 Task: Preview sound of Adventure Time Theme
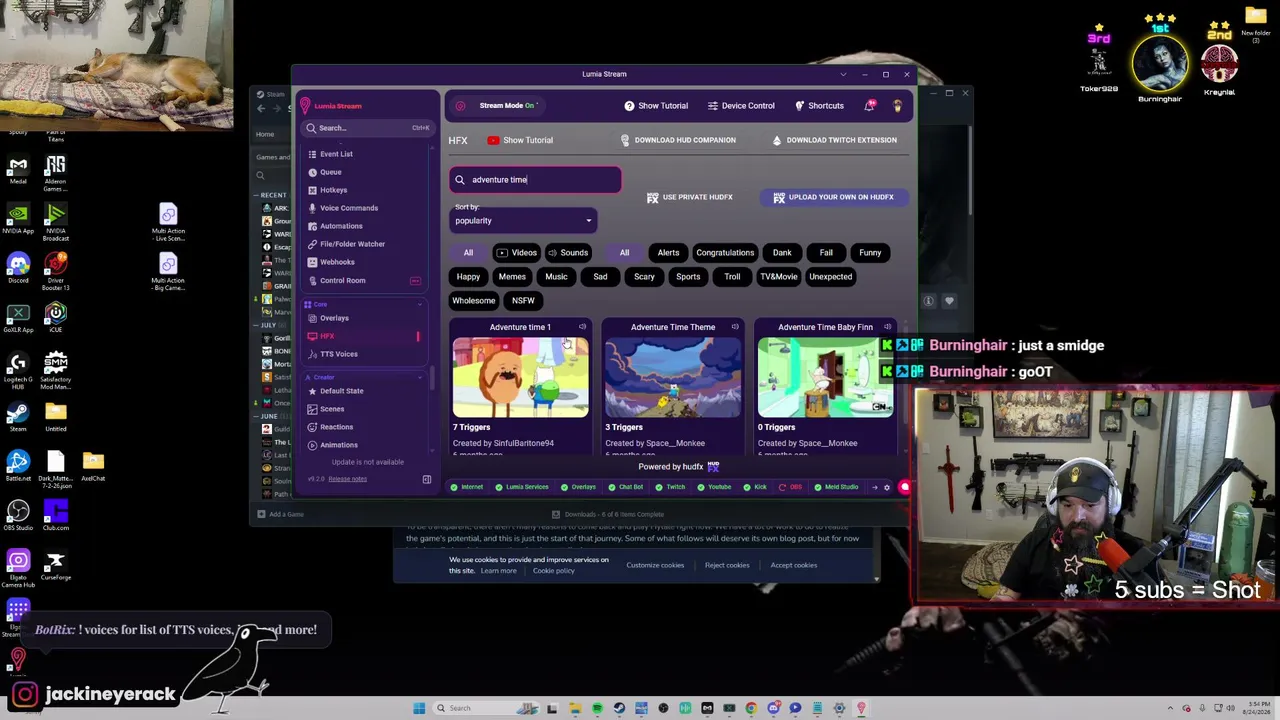[x=735, y=327]
